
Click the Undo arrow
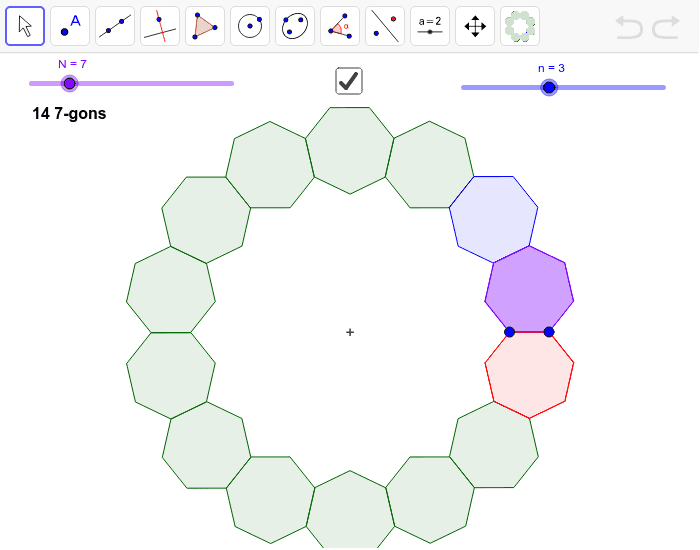pos(629,27)
